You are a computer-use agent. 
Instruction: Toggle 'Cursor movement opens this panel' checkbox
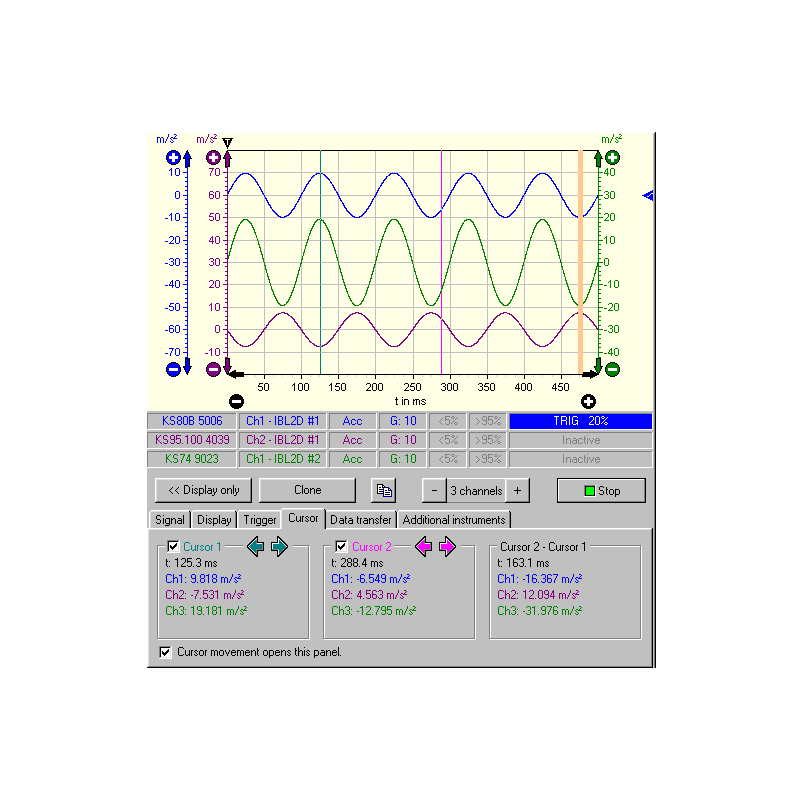pyautogui.click(x=165, y=652)
